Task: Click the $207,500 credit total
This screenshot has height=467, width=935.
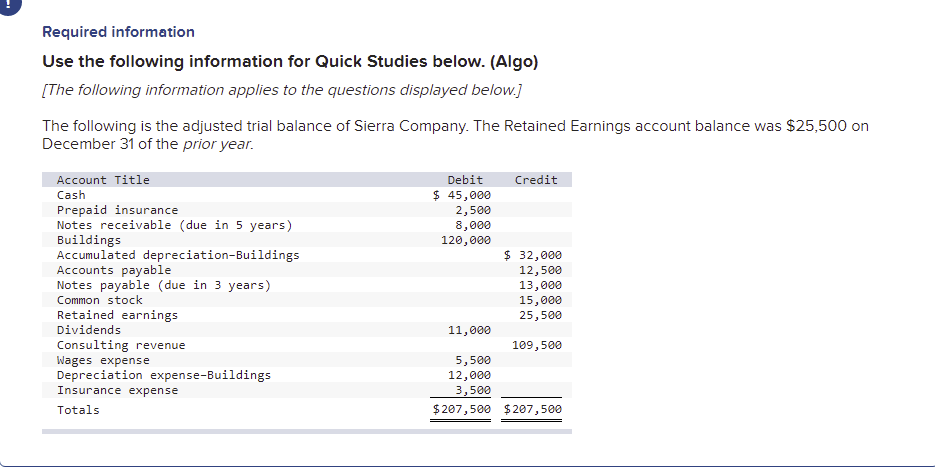Action: point(532,409)
